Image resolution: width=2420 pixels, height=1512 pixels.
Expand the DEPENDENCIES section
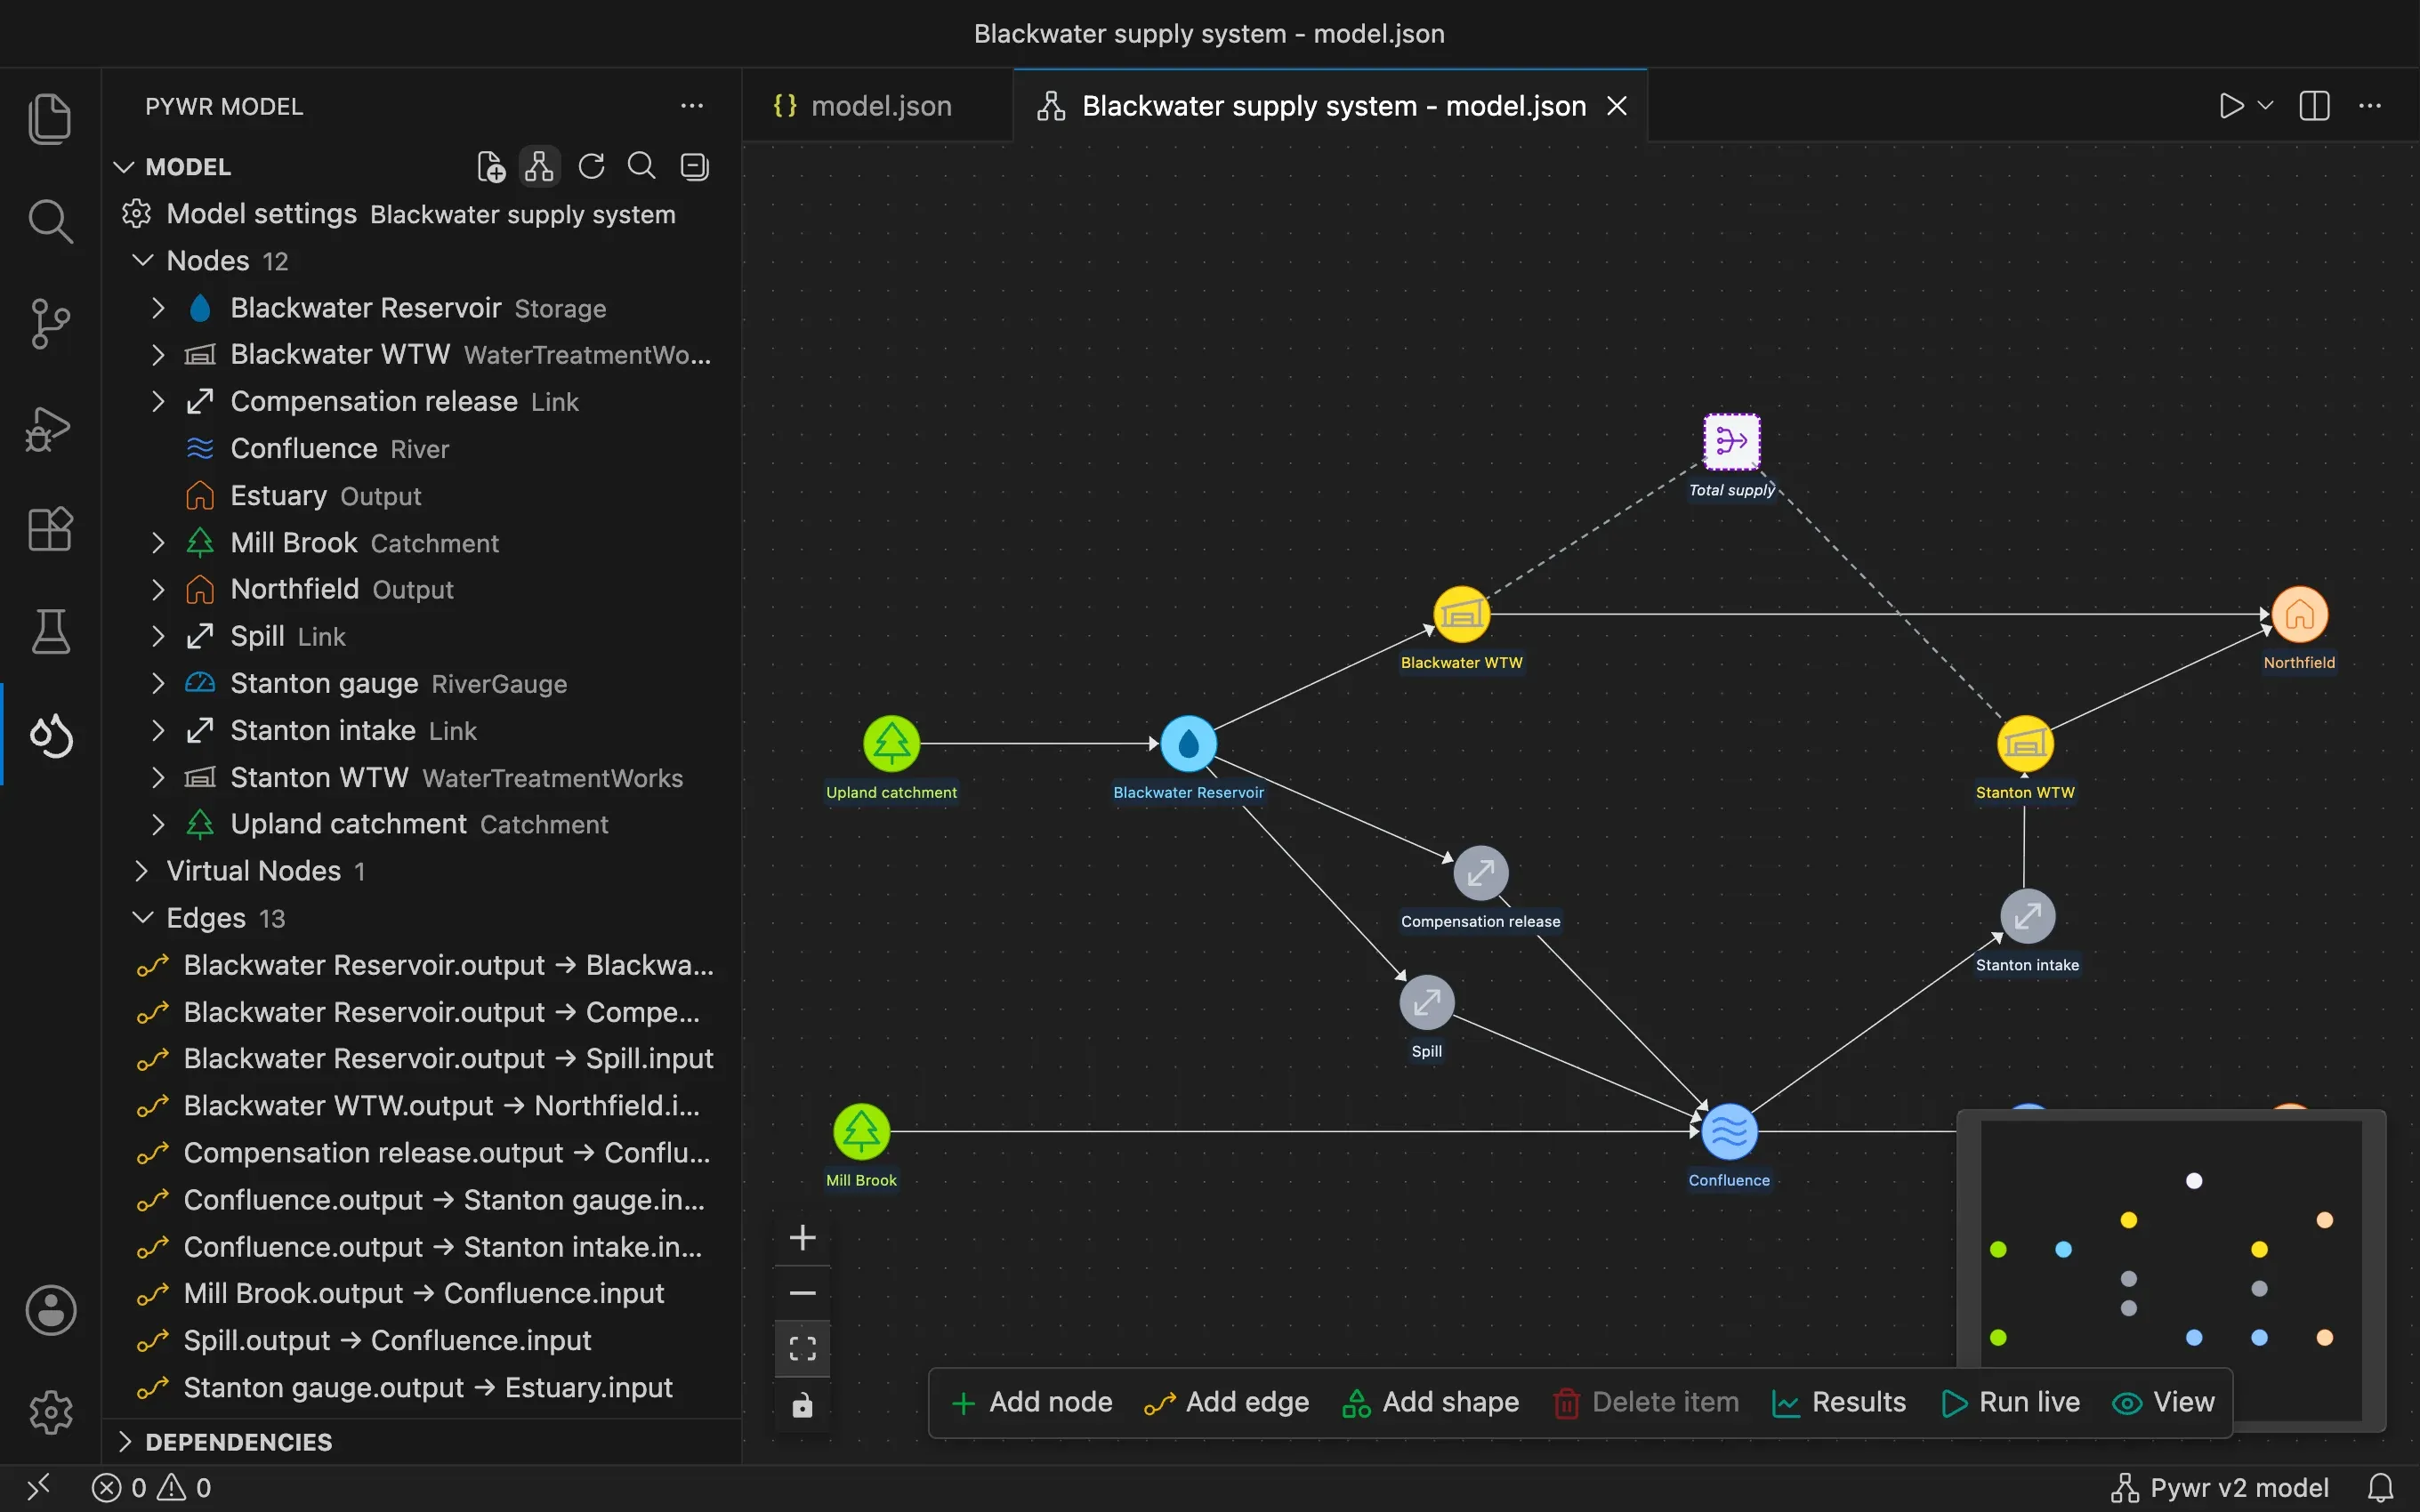coord(125,1442)
